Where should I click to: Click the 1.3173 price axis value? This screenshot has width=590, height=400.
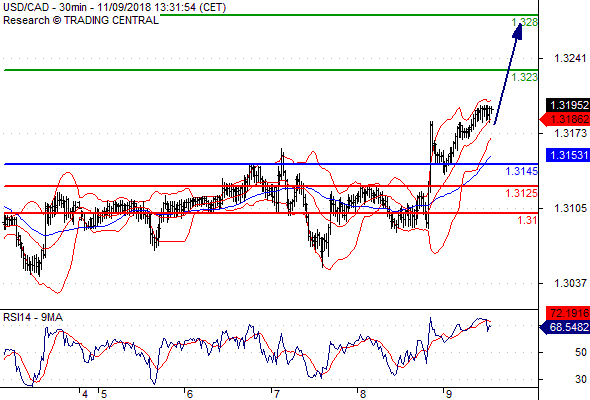[570, 133]
